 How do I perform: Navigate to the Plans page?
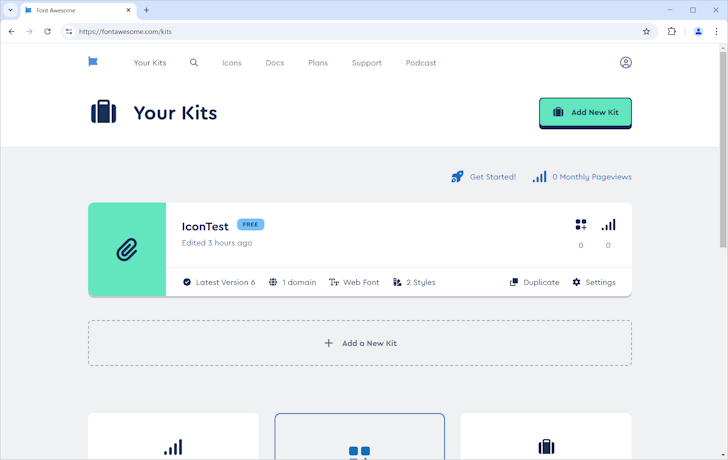tap(318, 63)
